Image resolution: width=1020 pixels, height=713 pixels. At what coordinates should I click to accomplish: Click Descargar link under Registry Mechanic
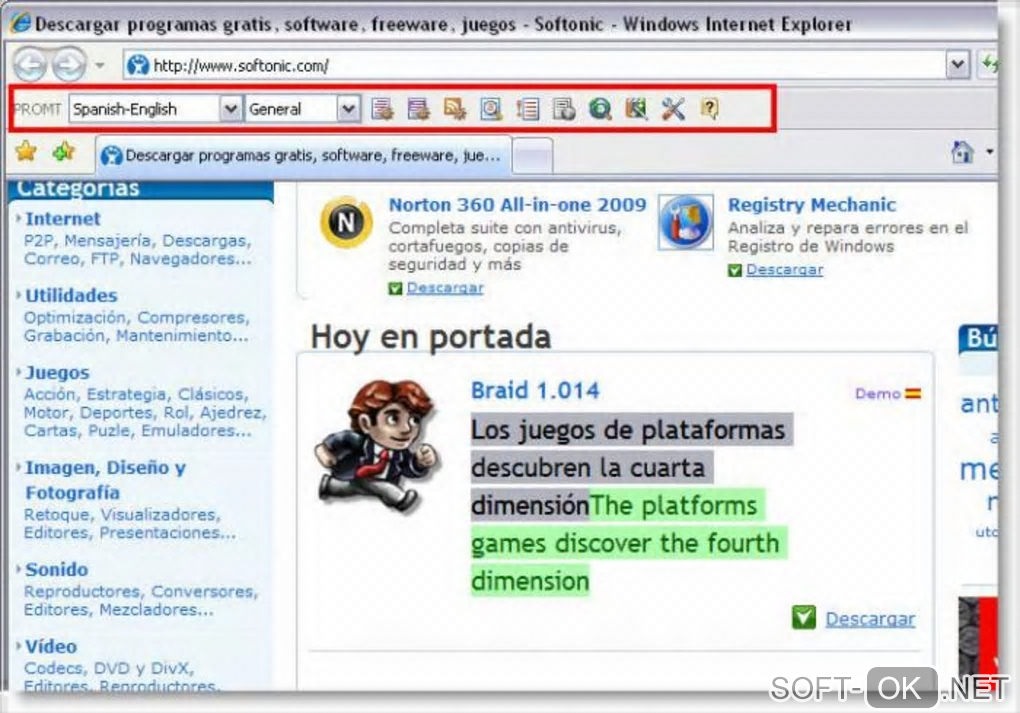(x=785, y=270)
